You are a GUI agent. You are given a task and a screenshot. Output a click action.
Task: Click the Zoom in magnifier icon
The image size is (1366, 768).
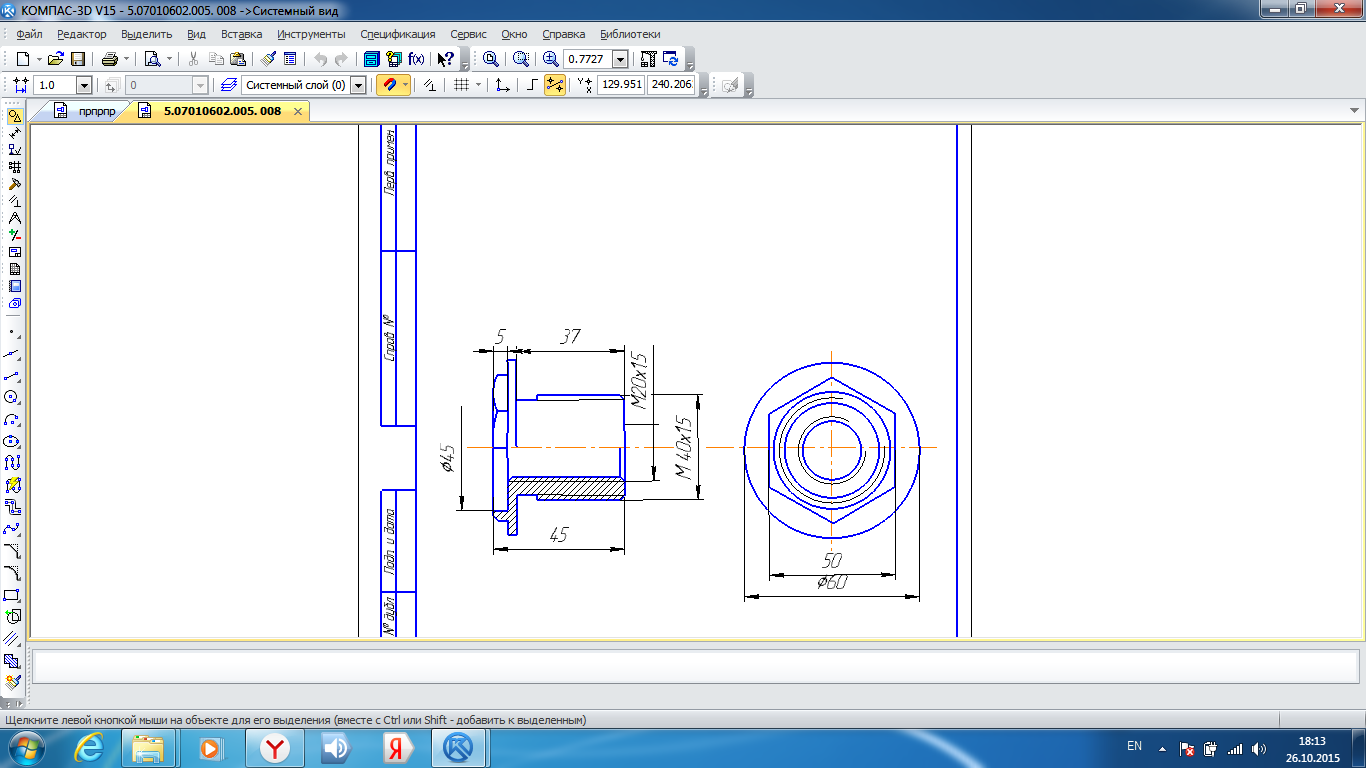[551, 59]
